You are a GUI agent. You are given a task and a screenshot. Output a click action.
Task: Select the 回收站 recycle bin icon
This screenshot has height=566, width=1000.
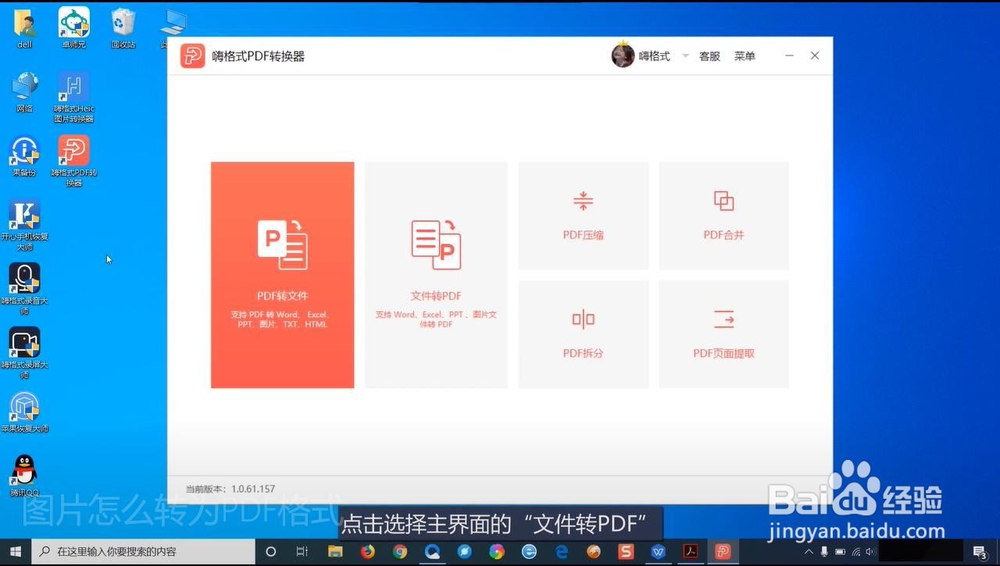[x=123, y=29]
